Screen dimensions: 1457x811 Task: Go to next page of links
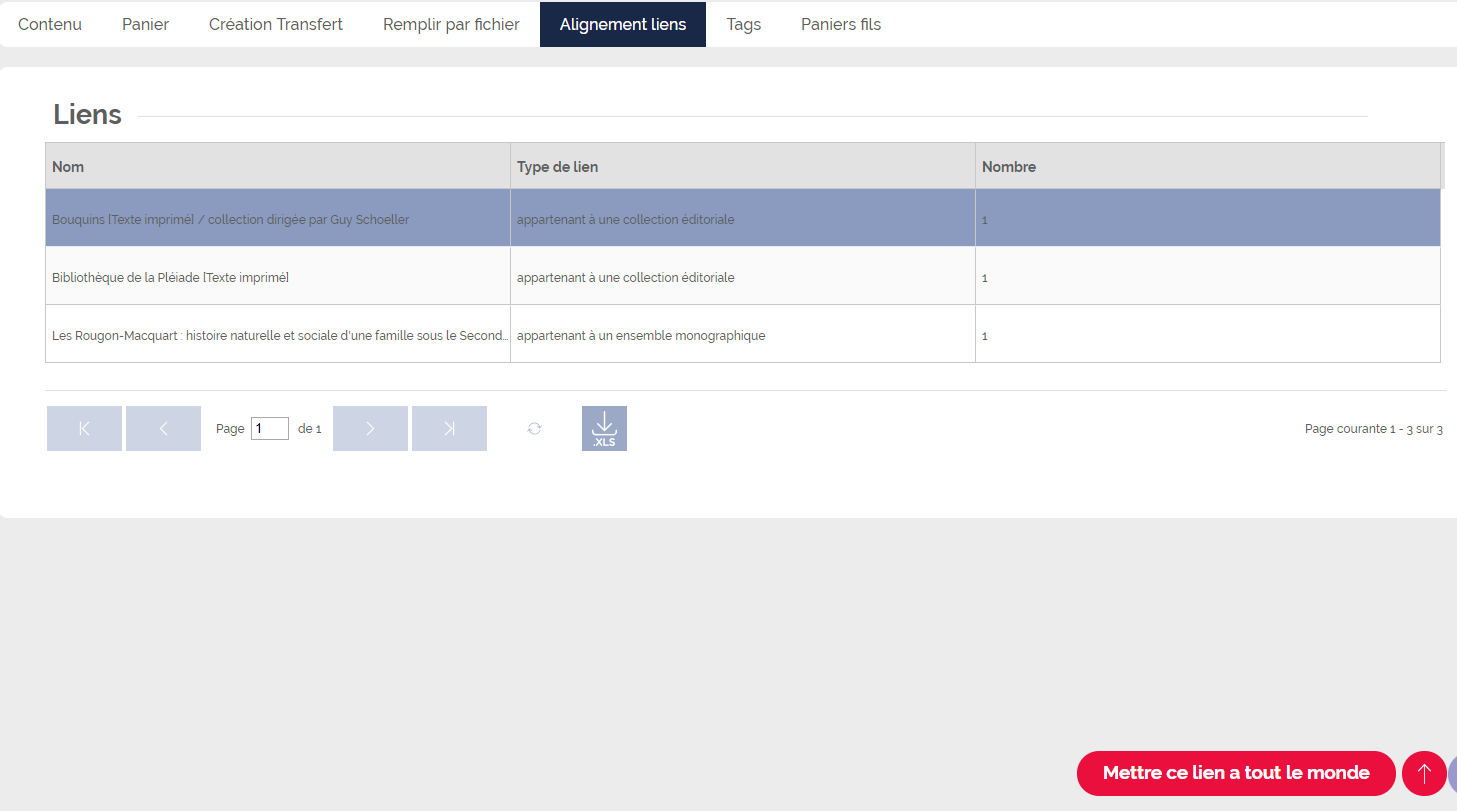coord(370,428)
